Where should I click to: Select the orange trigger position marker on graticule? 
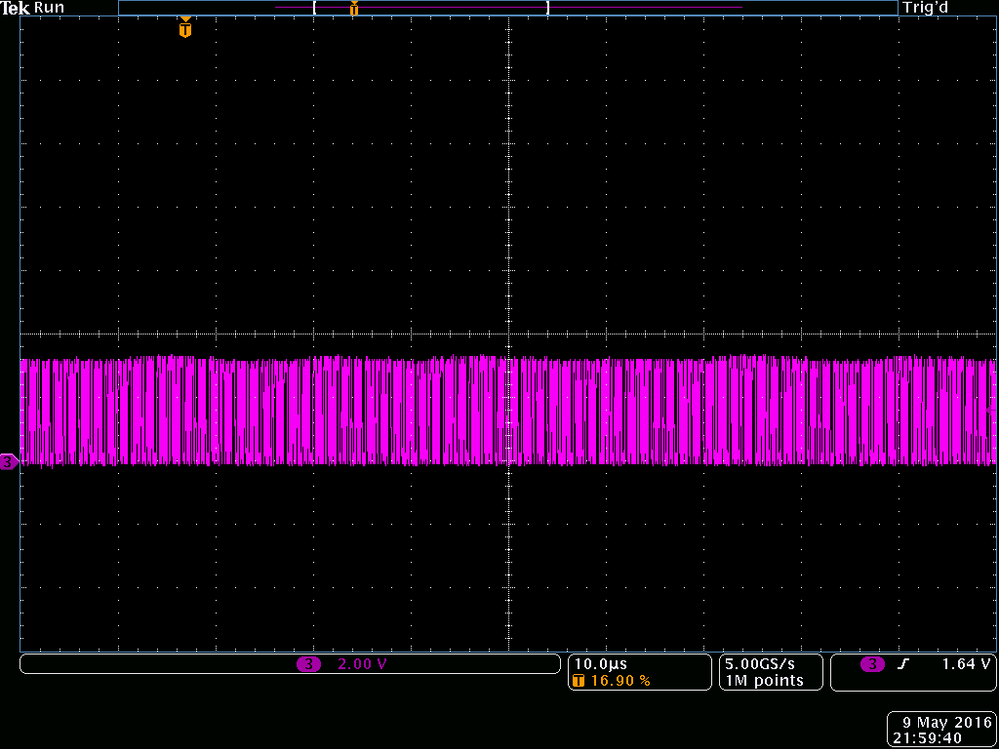click(x=185, y=27)
